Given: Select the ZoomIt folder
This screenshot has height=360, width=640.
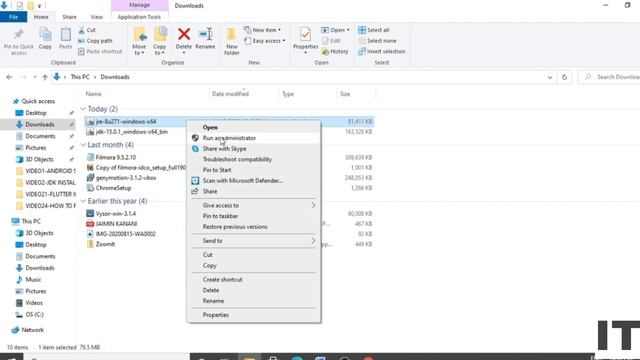Looking at the screenshot, I should click(105, 244).
